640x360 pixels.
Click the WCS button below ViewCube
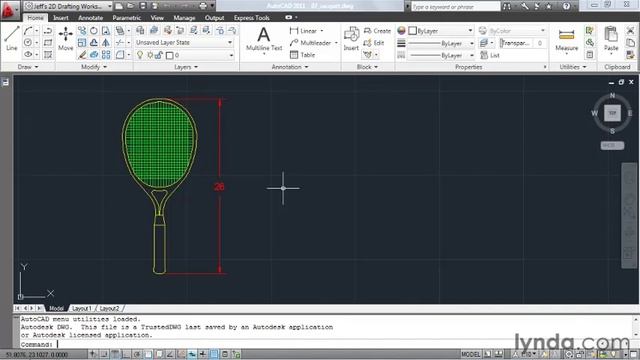coord(612,145)
